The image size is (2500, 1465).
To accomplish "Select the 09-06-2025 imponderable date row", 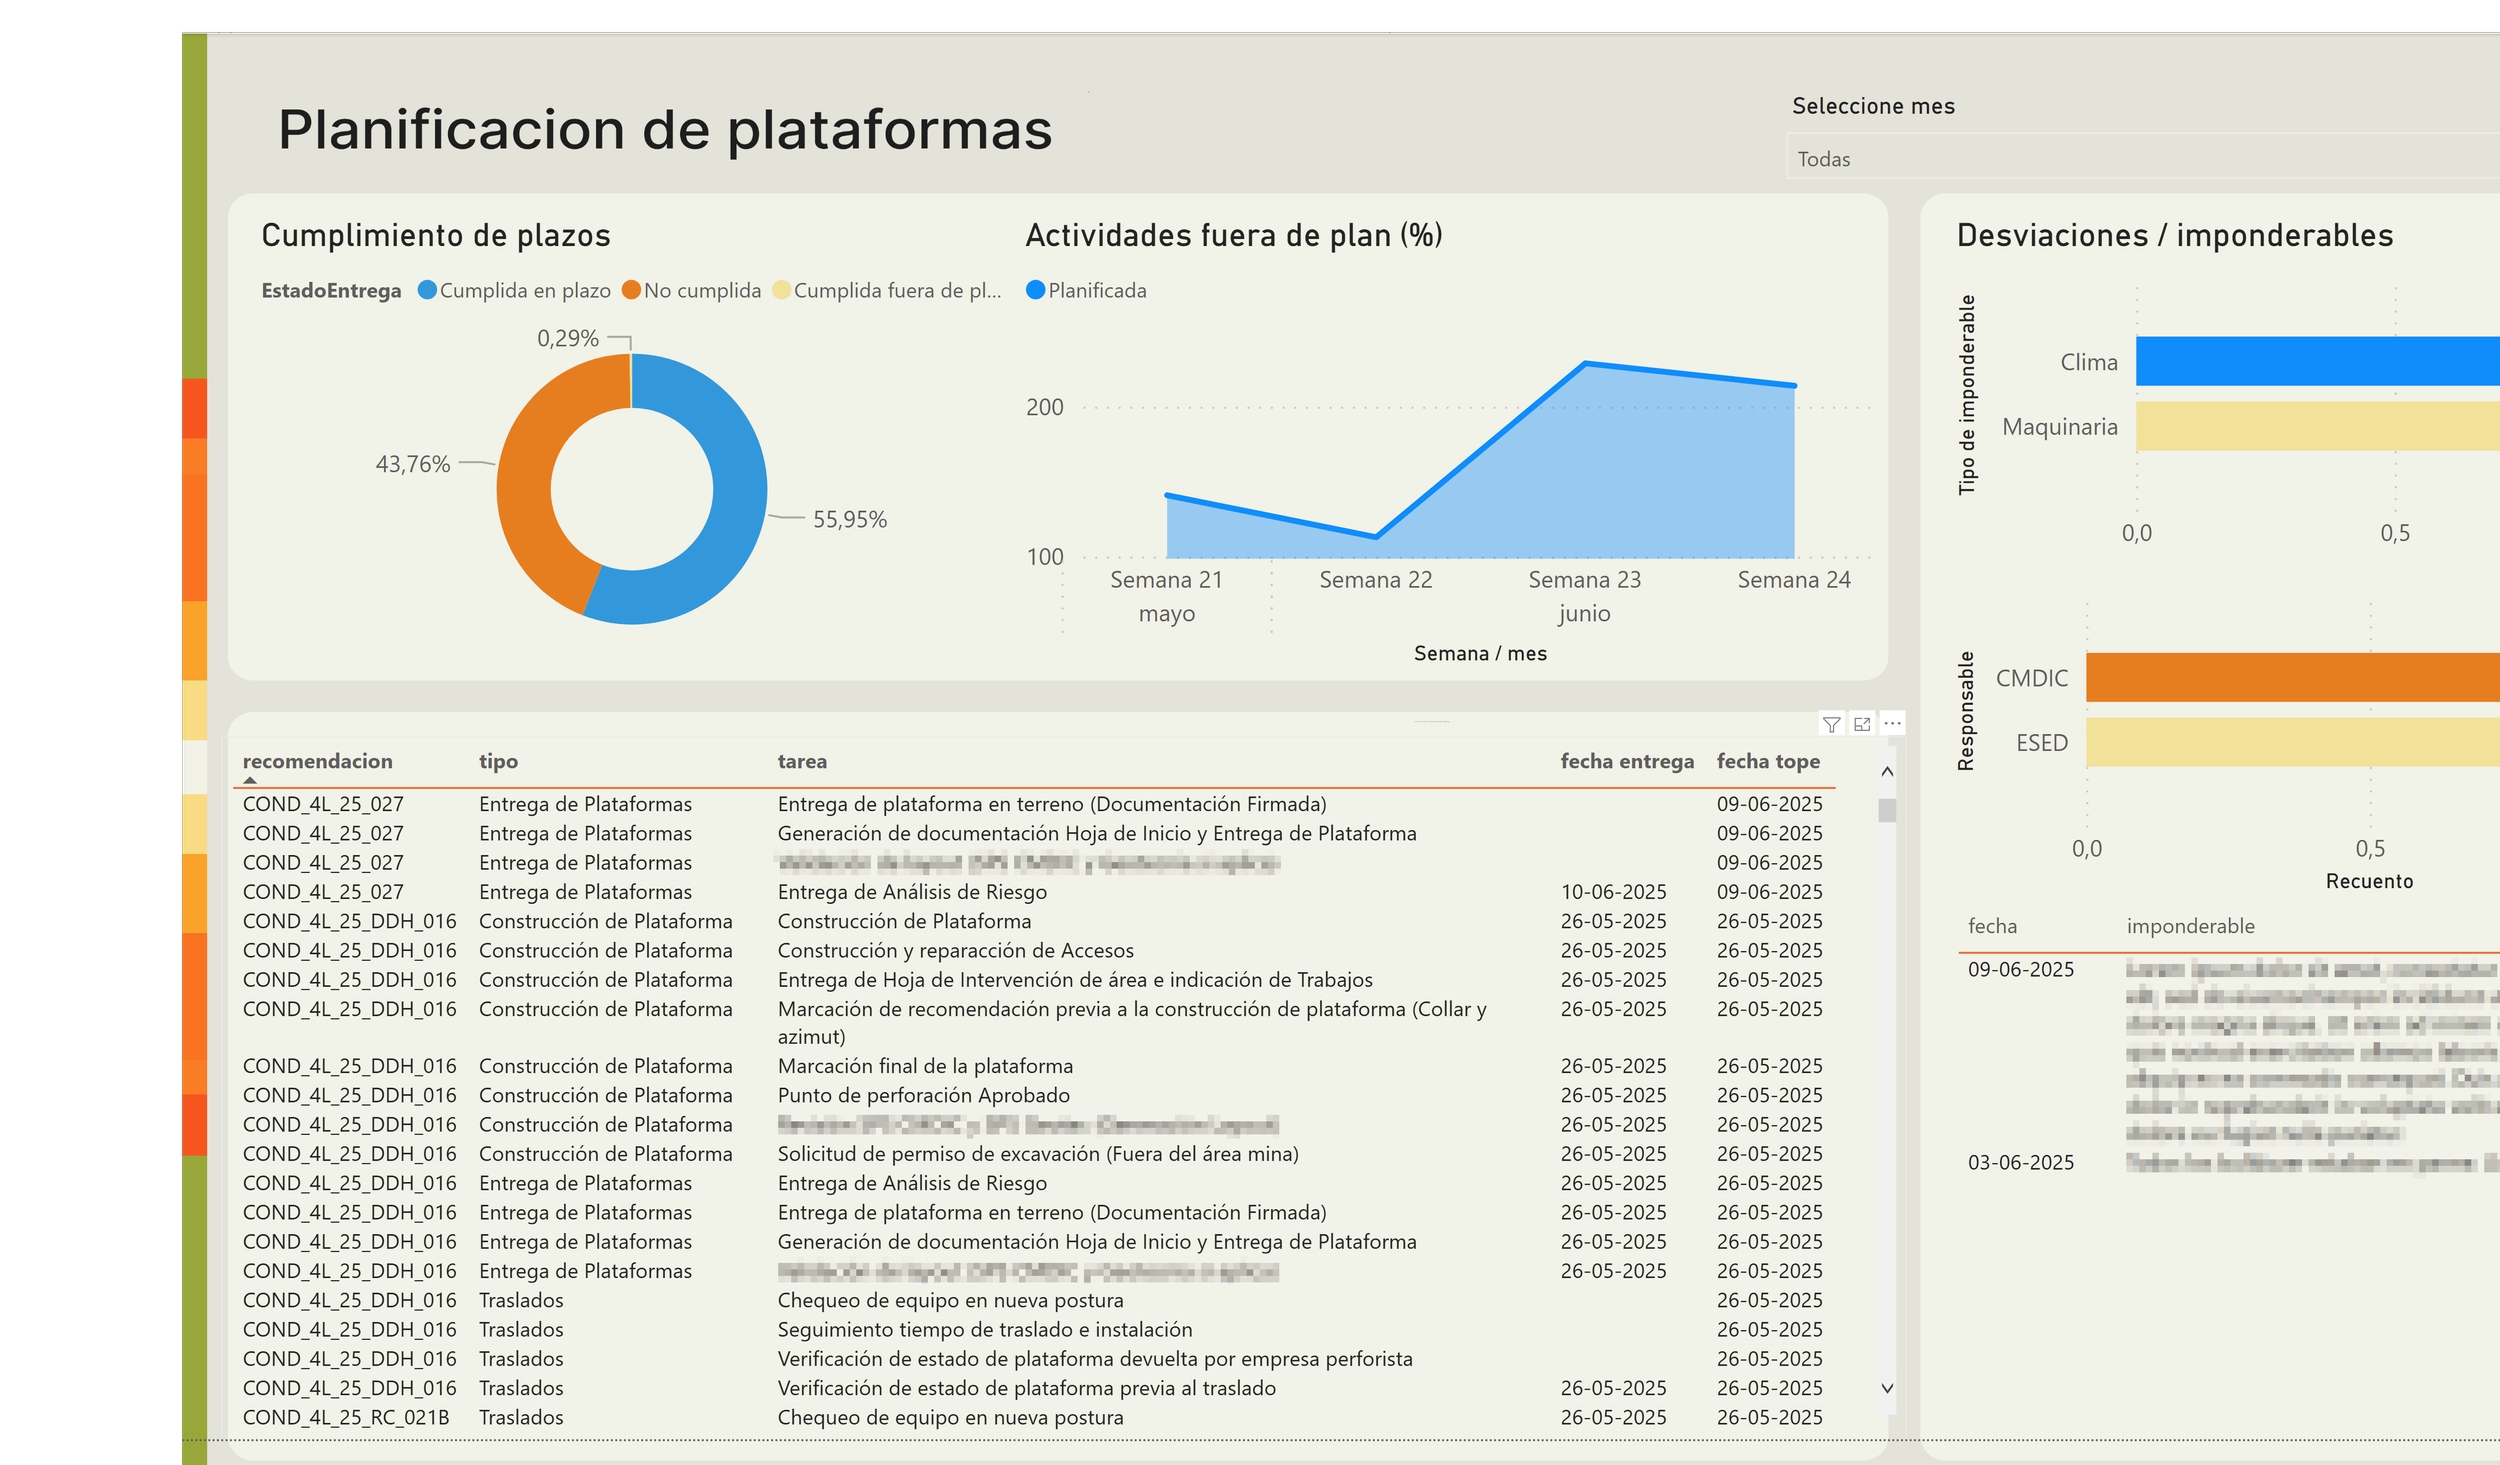I will pyautogui.click(x=2020, y=969).
